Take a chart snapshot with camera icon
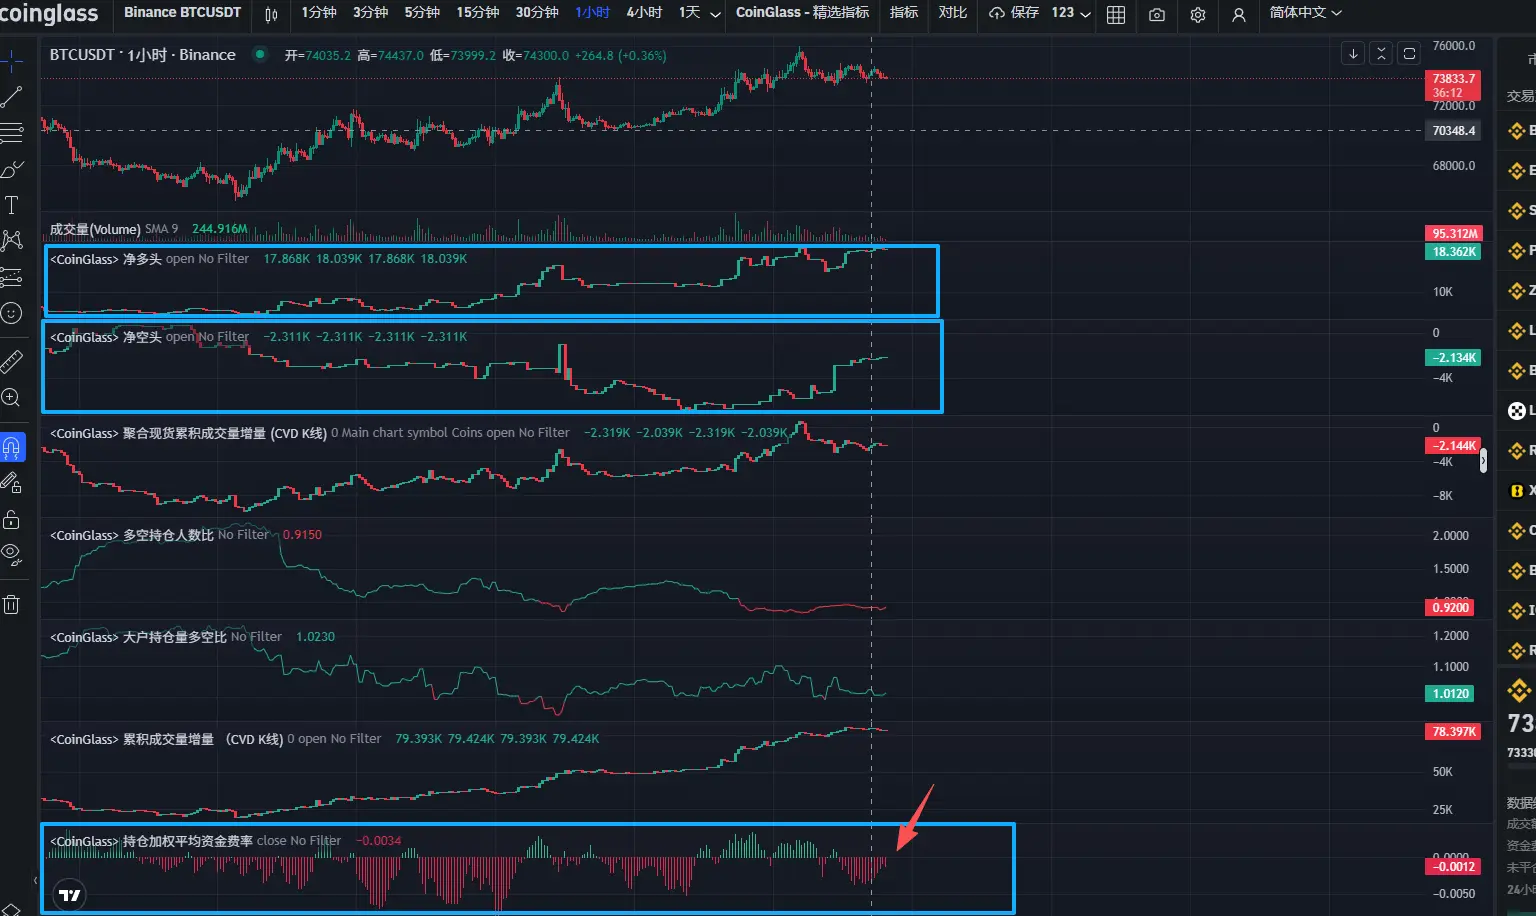The image size is (1536, 916). pos(1157,14)
